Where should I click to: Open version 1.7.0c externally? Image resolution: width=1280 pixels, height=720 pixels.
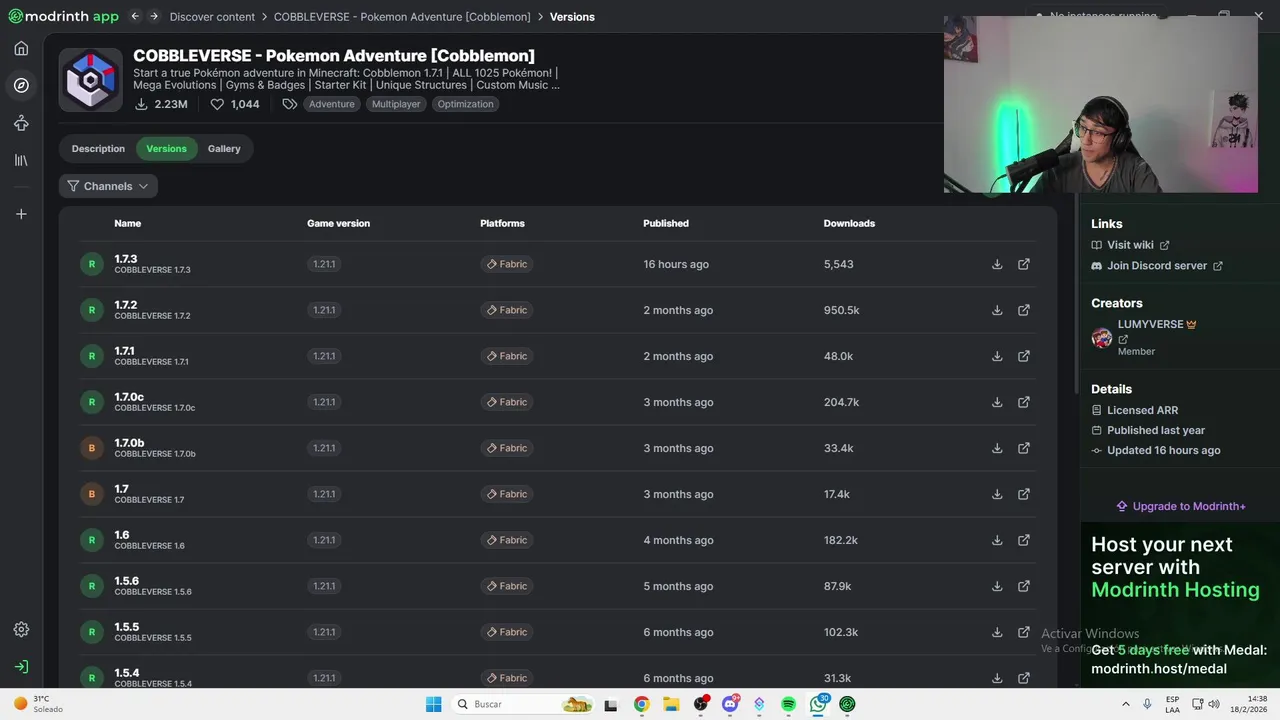[1024, 402]
